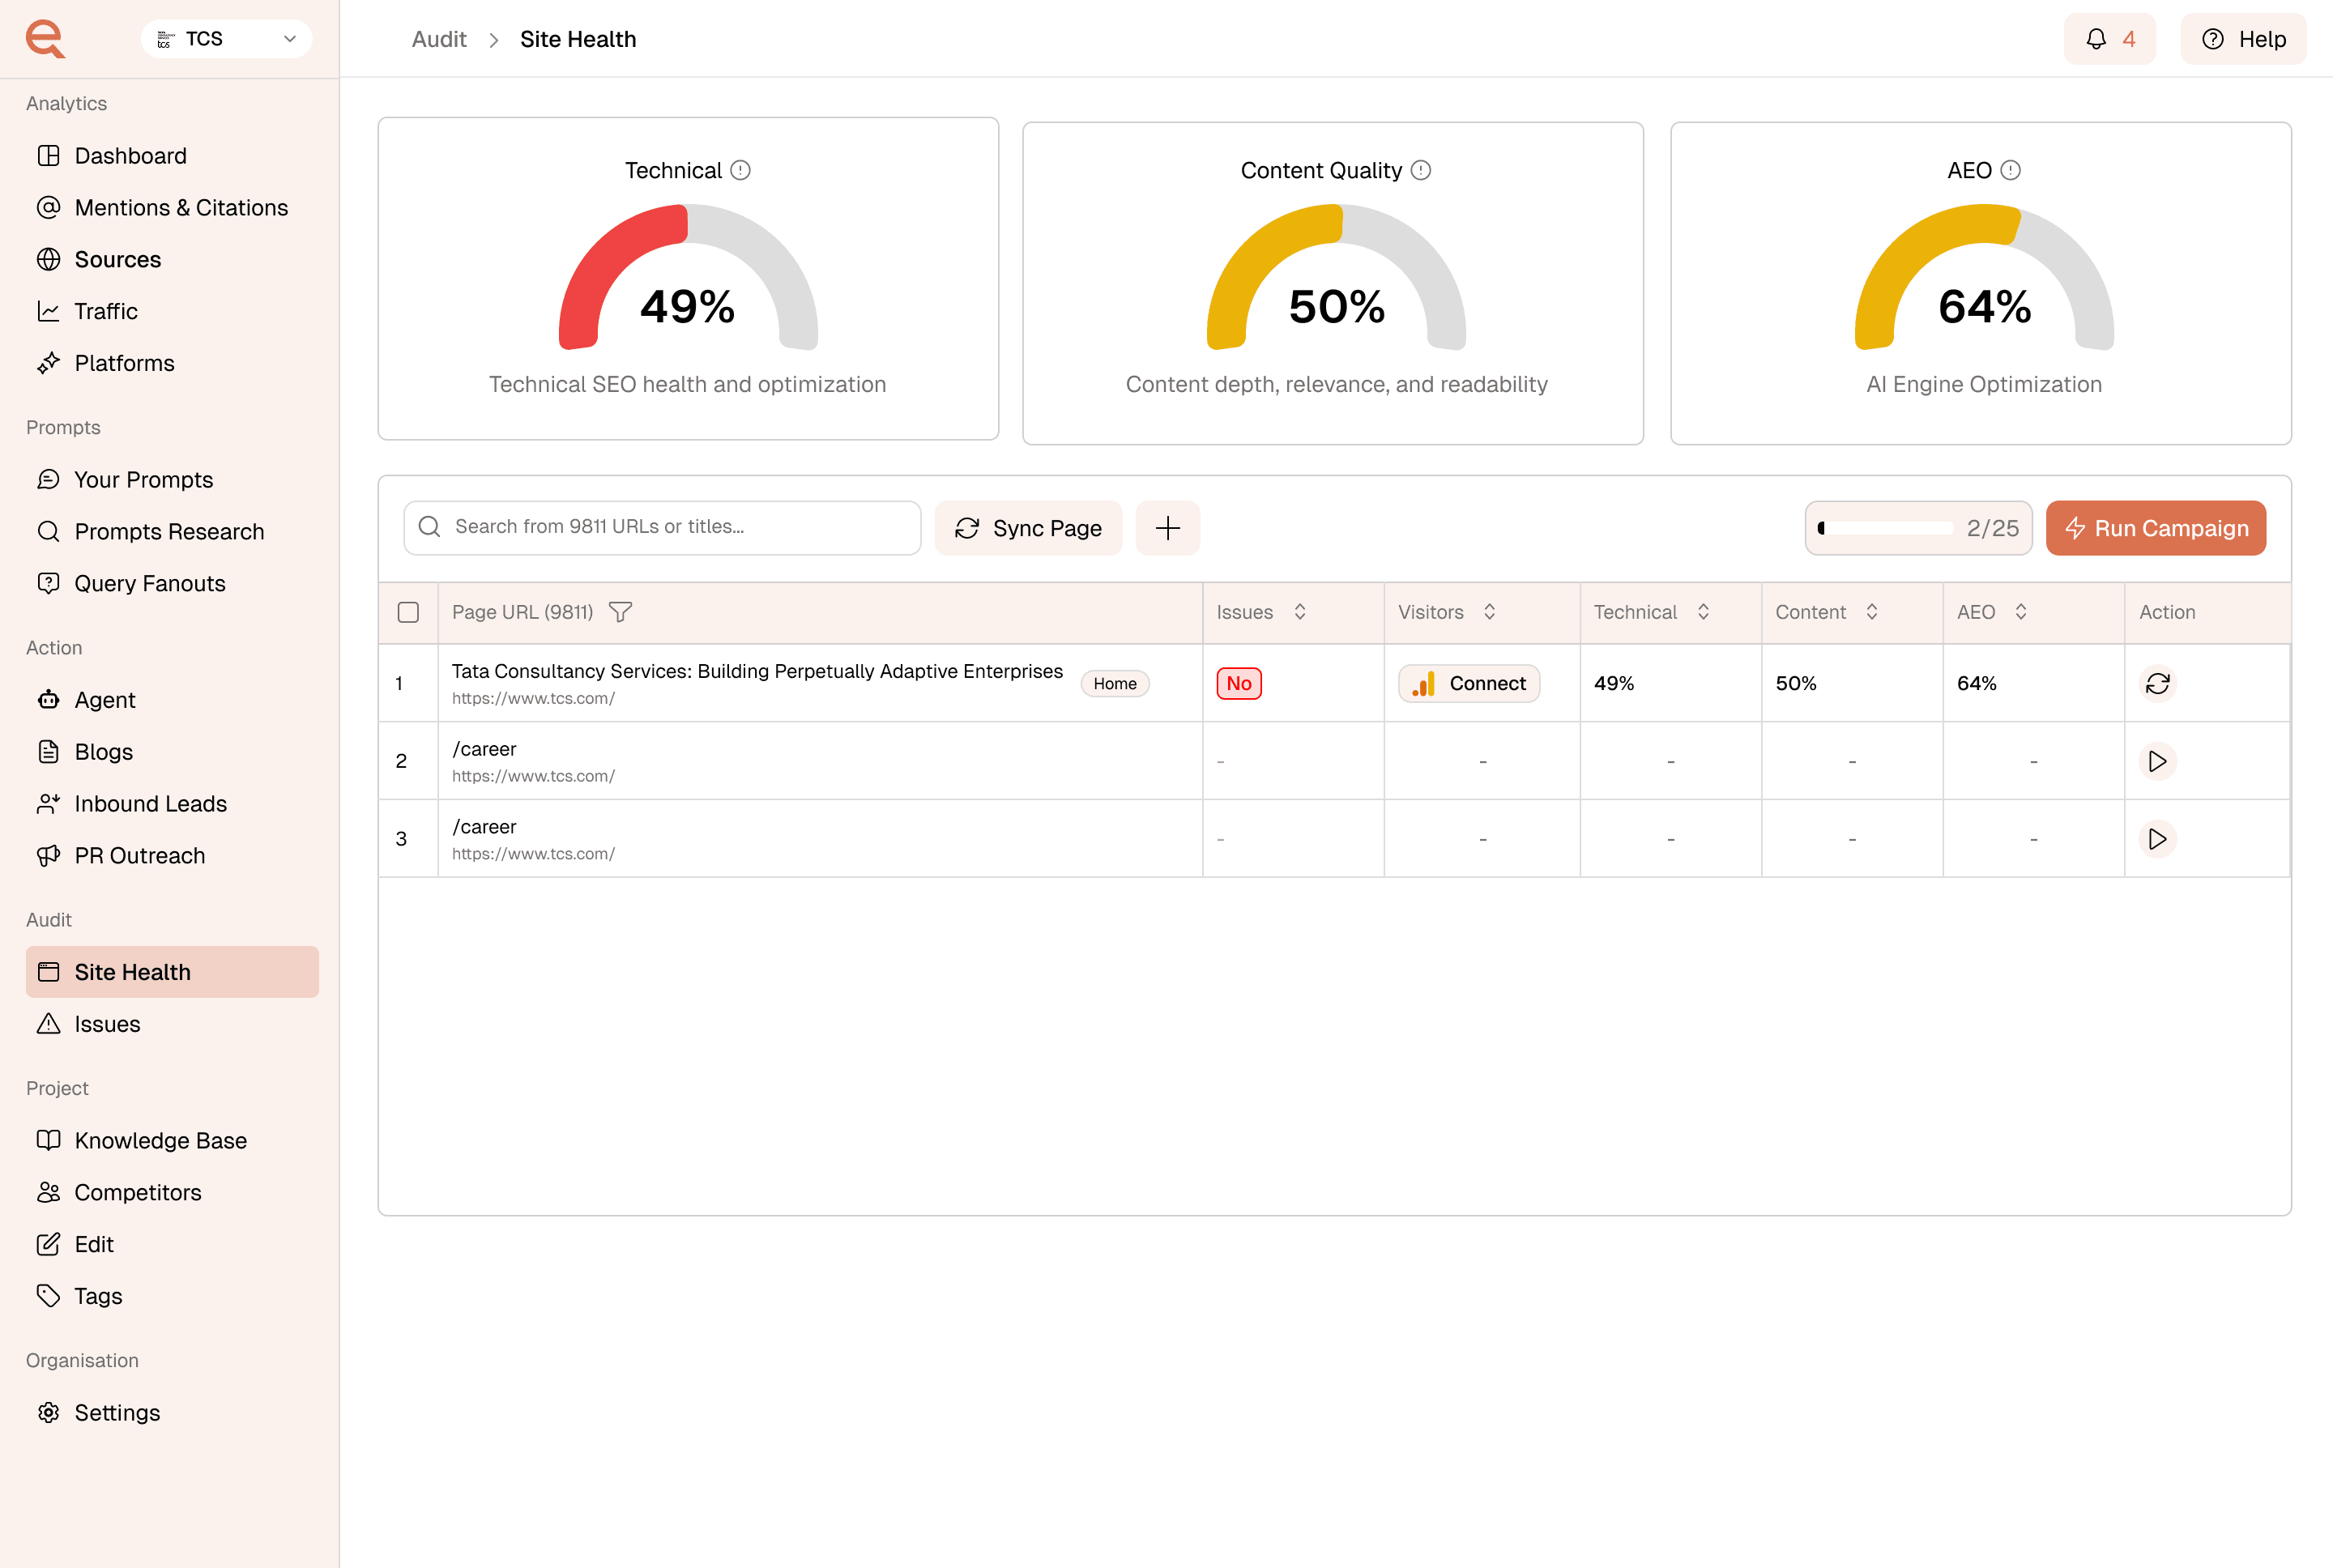Sort by the AEO column

[x=2020, y=612]
